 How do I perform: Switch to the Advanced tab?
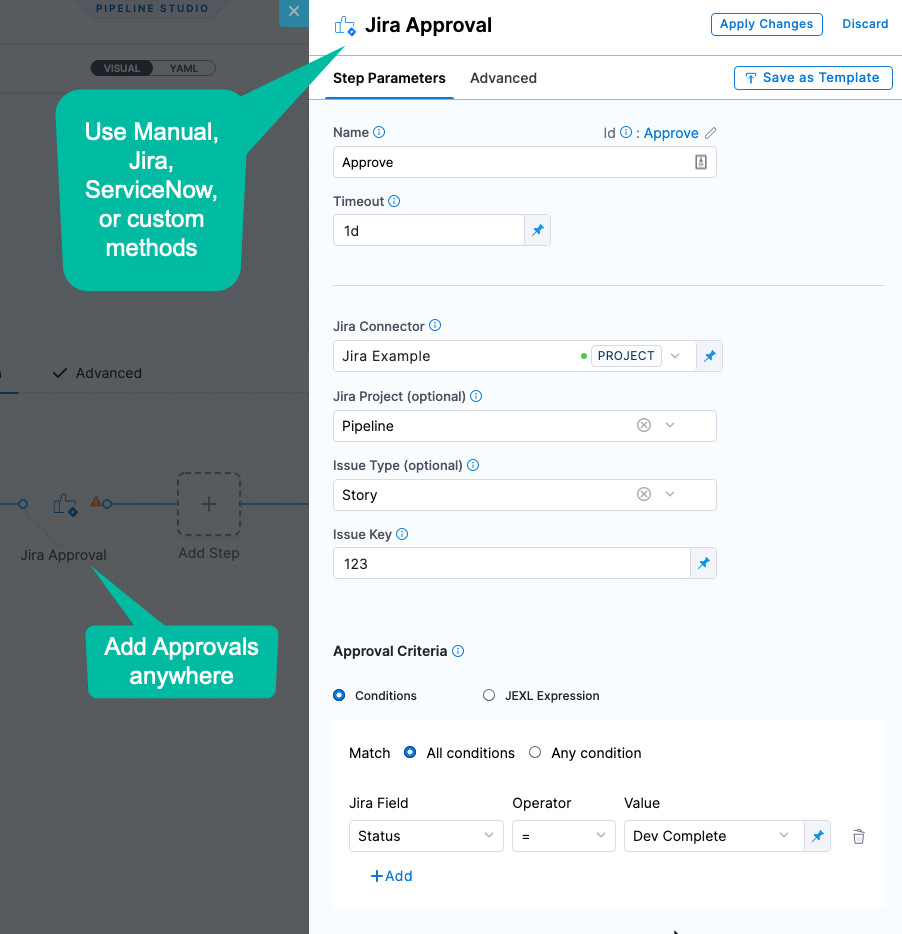(x=503, y=78)
